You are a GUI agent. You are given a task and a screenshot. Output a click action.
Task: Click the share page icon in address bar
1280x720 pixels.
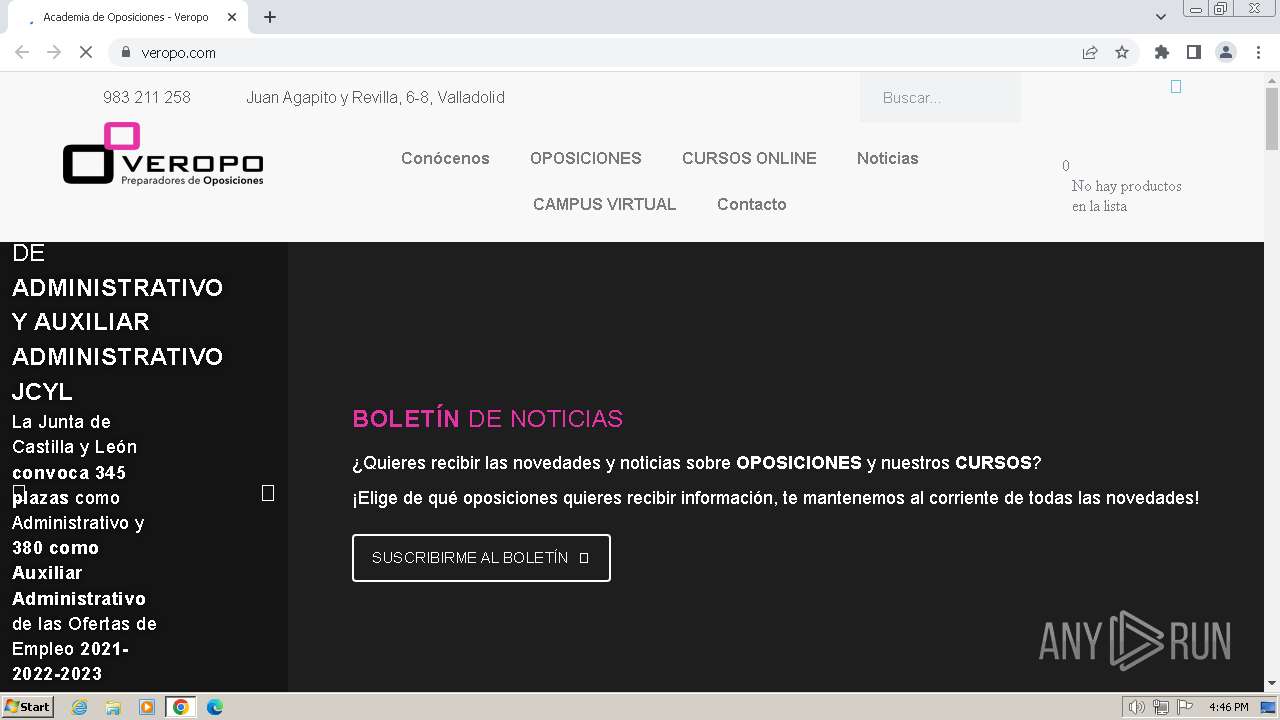pyautogui.click(x=1090, y=52)
